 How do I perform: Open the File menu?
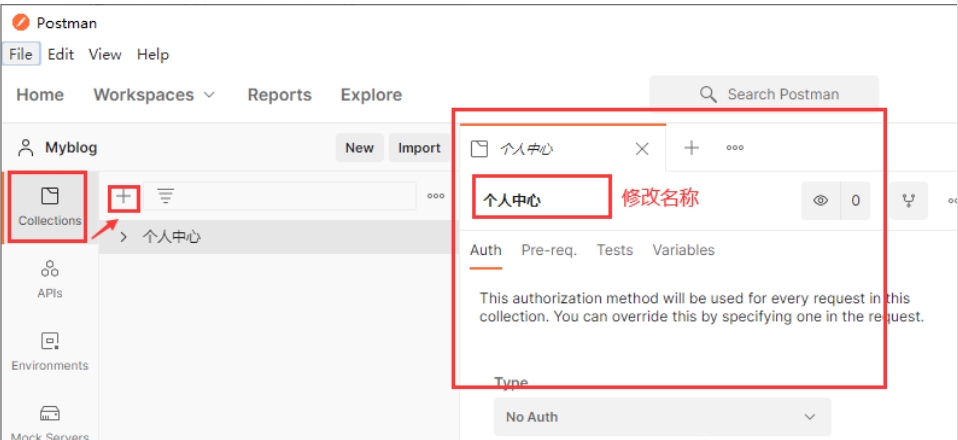click(x=21, y=54)
